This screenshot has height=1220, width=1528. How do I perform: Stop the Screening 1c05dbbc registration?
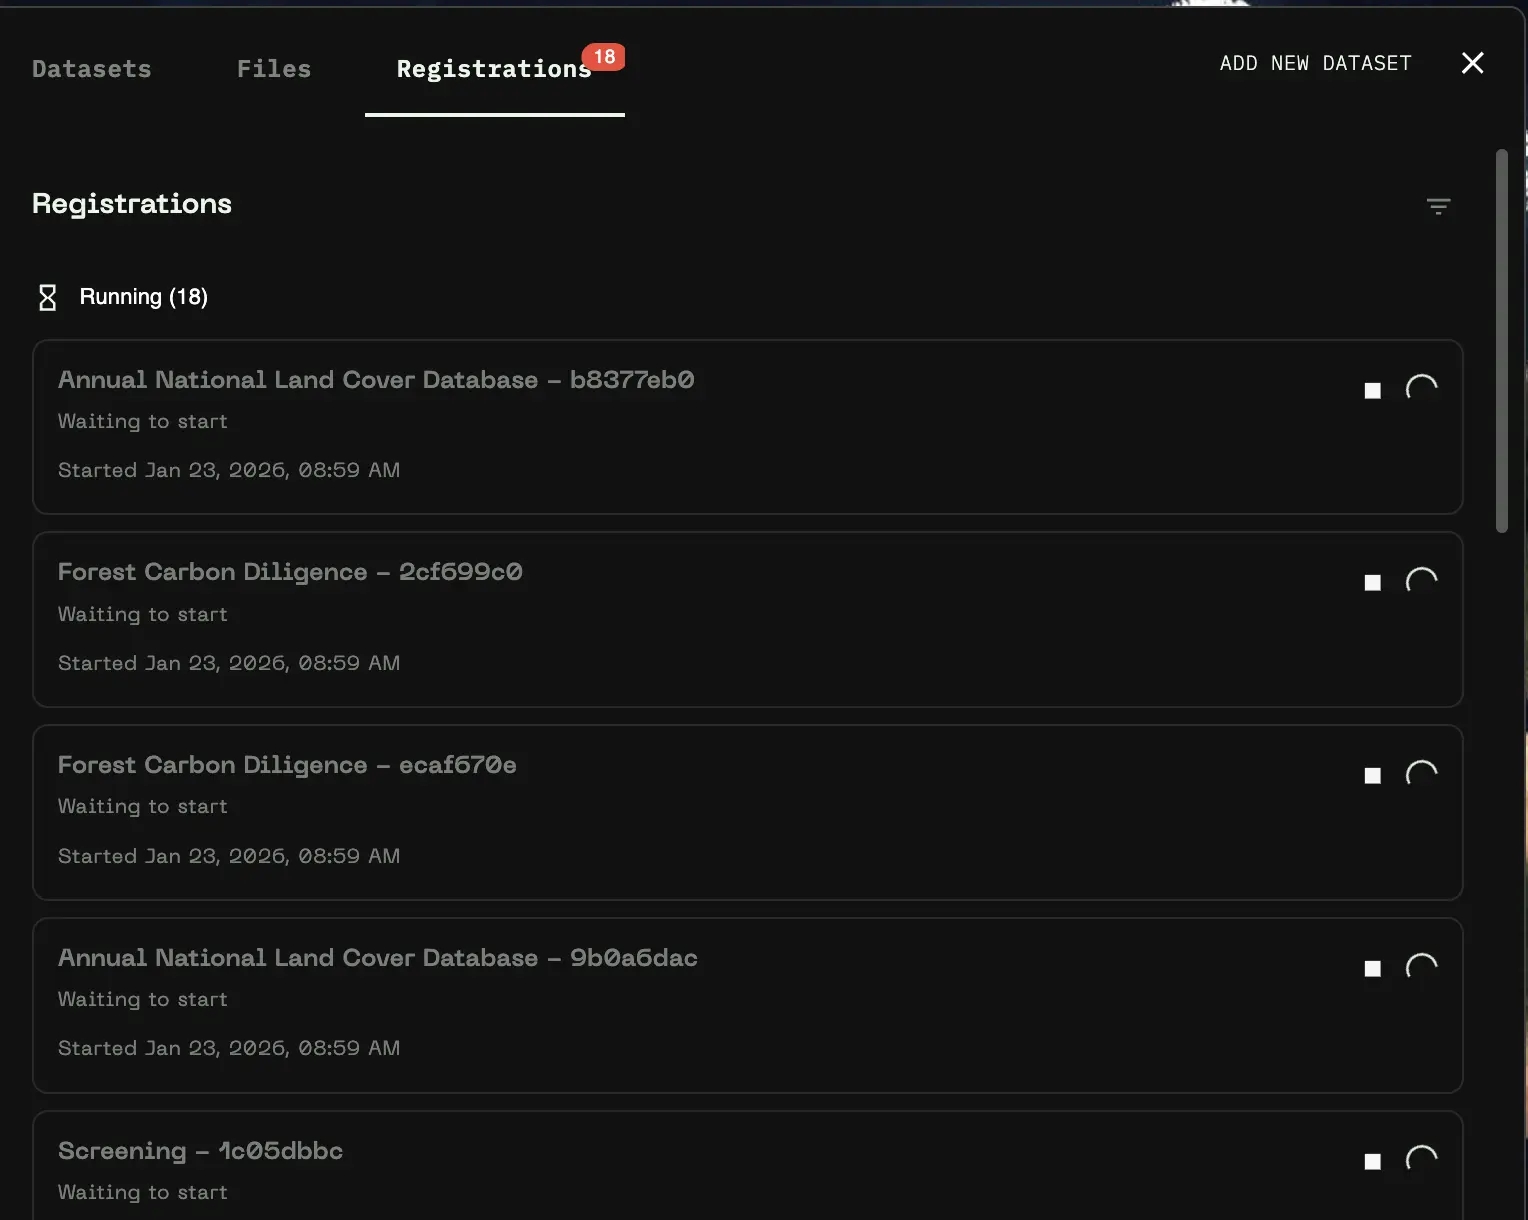tap(1372, 1162)
